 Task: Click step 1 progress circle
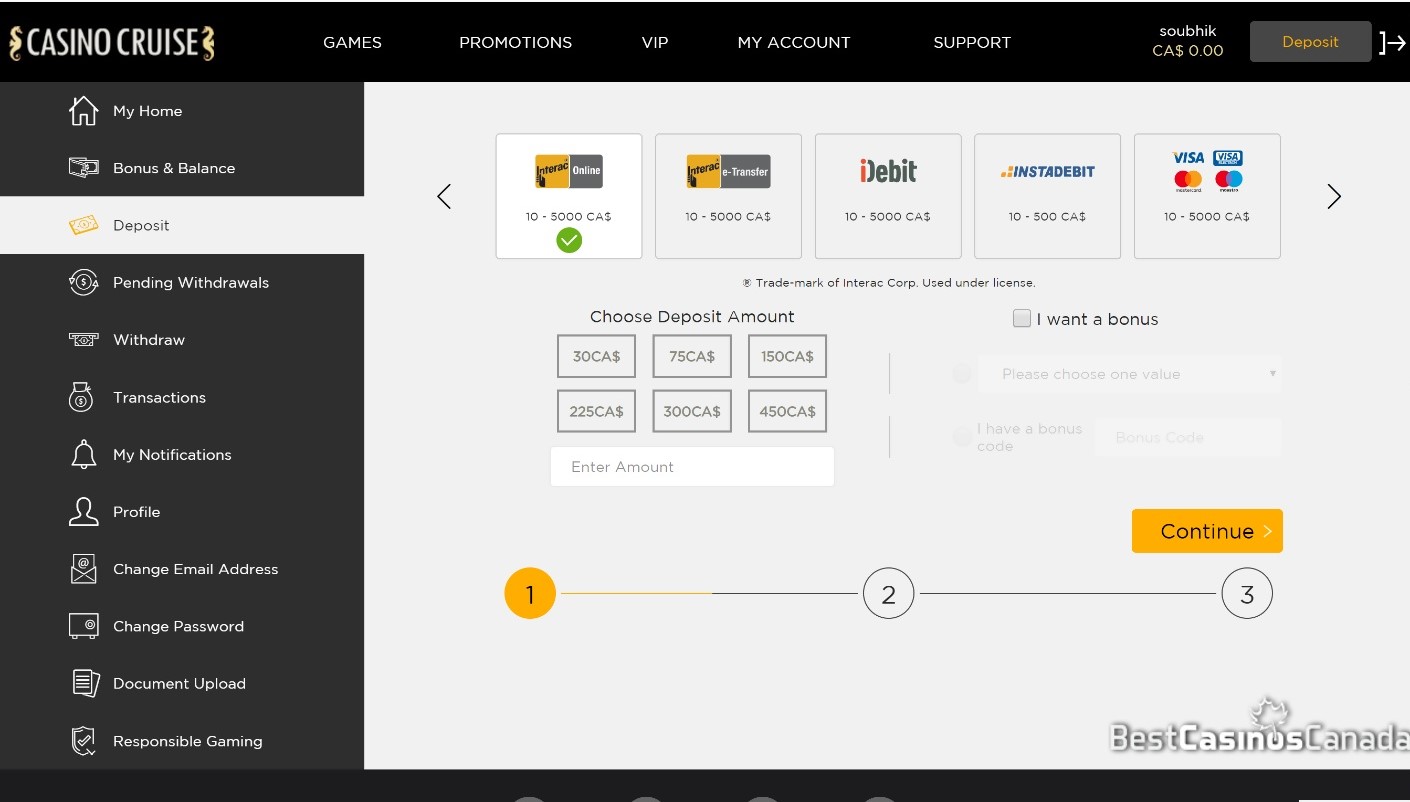point(530,594)
